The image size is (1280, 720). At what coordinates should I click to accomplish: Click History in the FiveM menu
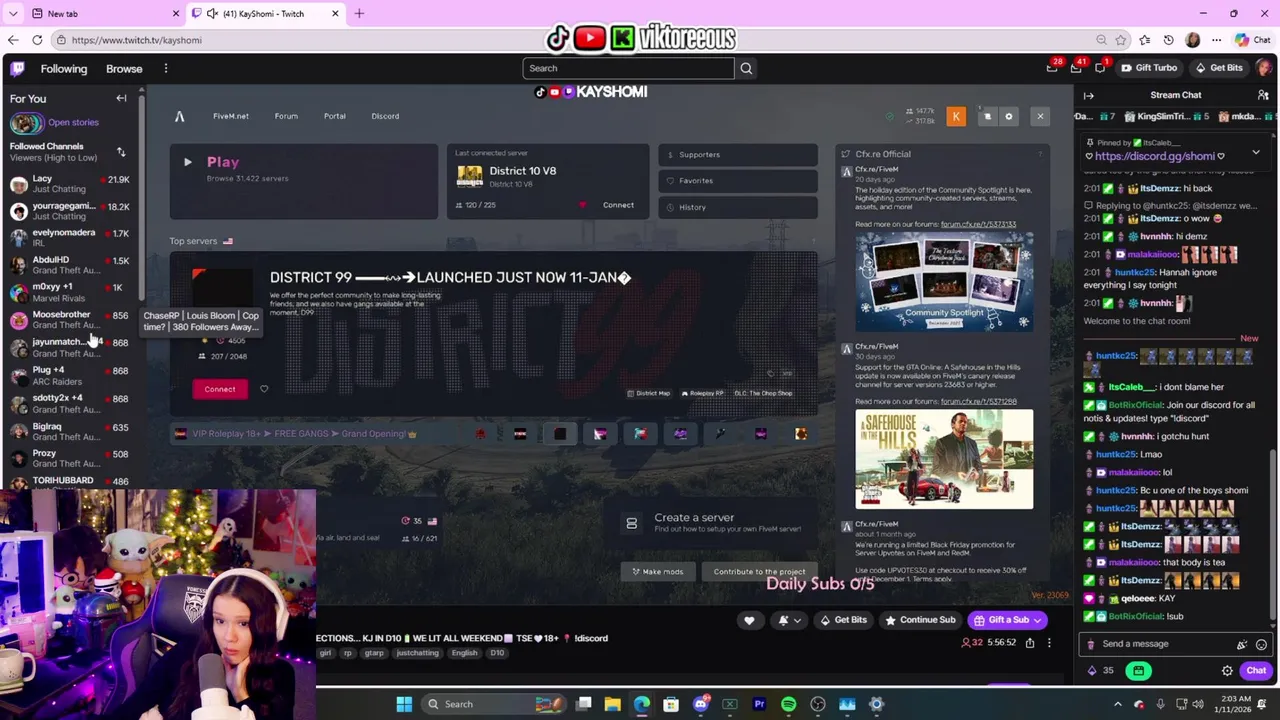click(x=739, y=207)
